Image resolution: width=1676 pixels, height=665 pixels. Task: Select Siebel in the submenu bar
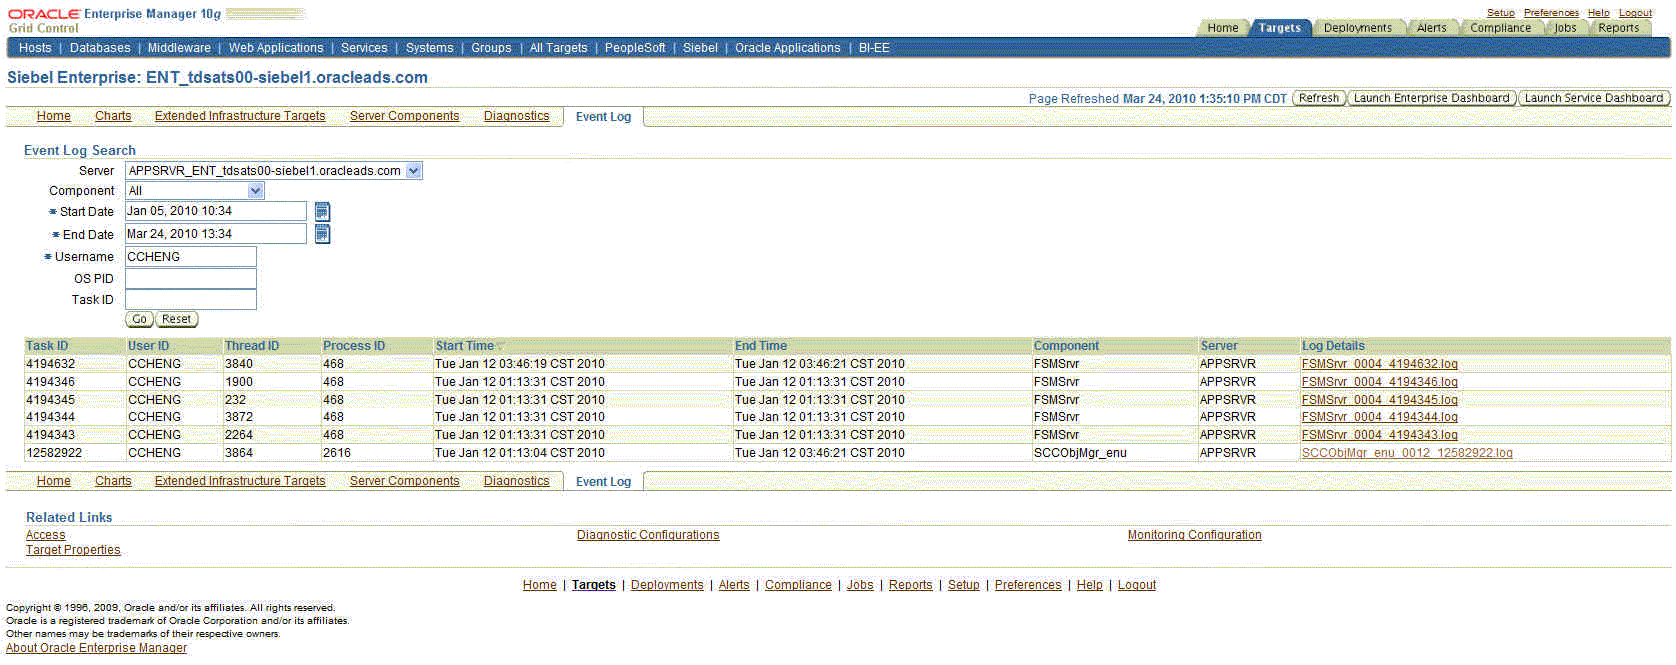coord(700,48)
